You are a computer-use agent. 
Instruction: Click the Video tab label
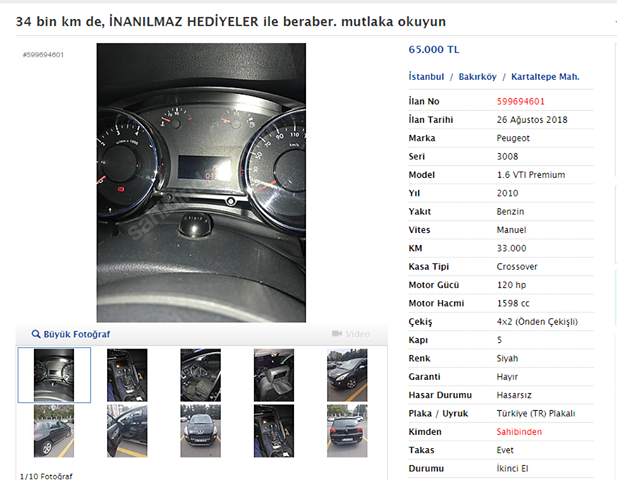358,334
